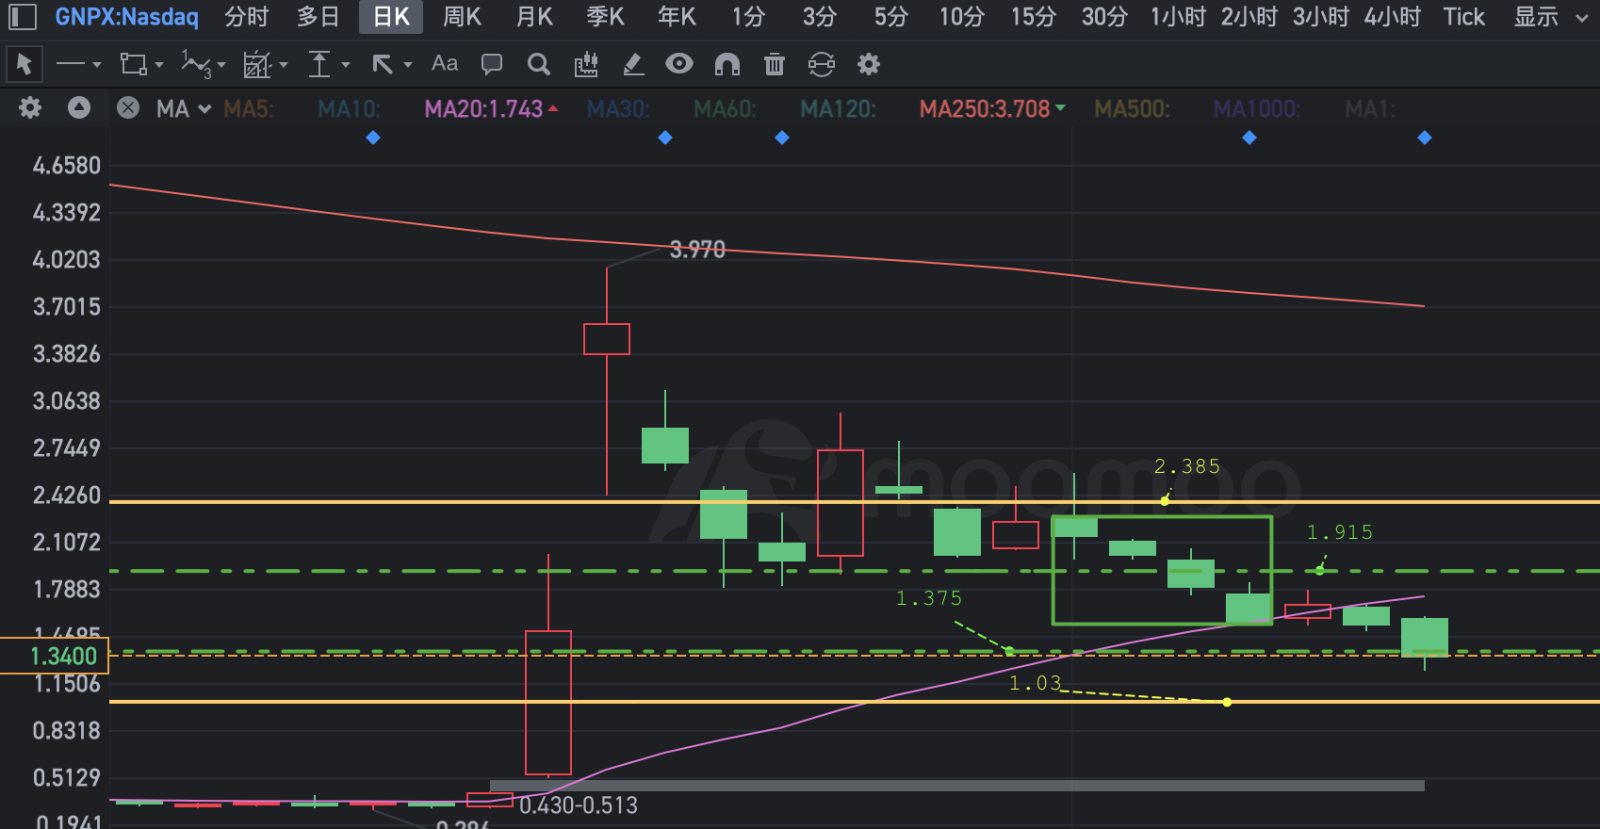The height and width of the screenshot is (829, 1600).
Task: Select the Fibonacci/Gann grid drawing tool
Action: click(257, 65)
